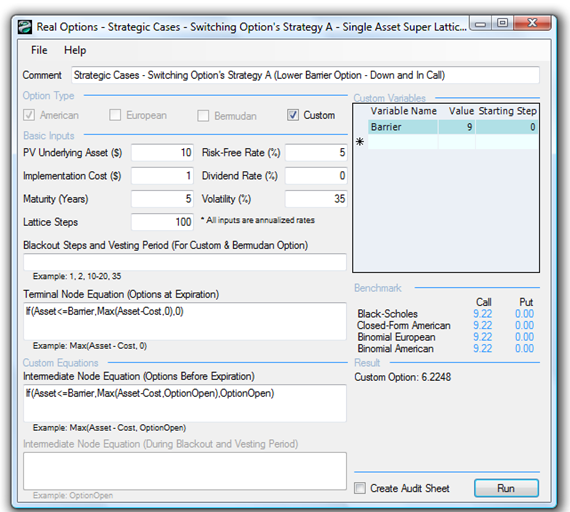Viewport: 570px width, 512px height.
Task: Click the Real Options app icon in title bar
Action: [x=25, y=27]
